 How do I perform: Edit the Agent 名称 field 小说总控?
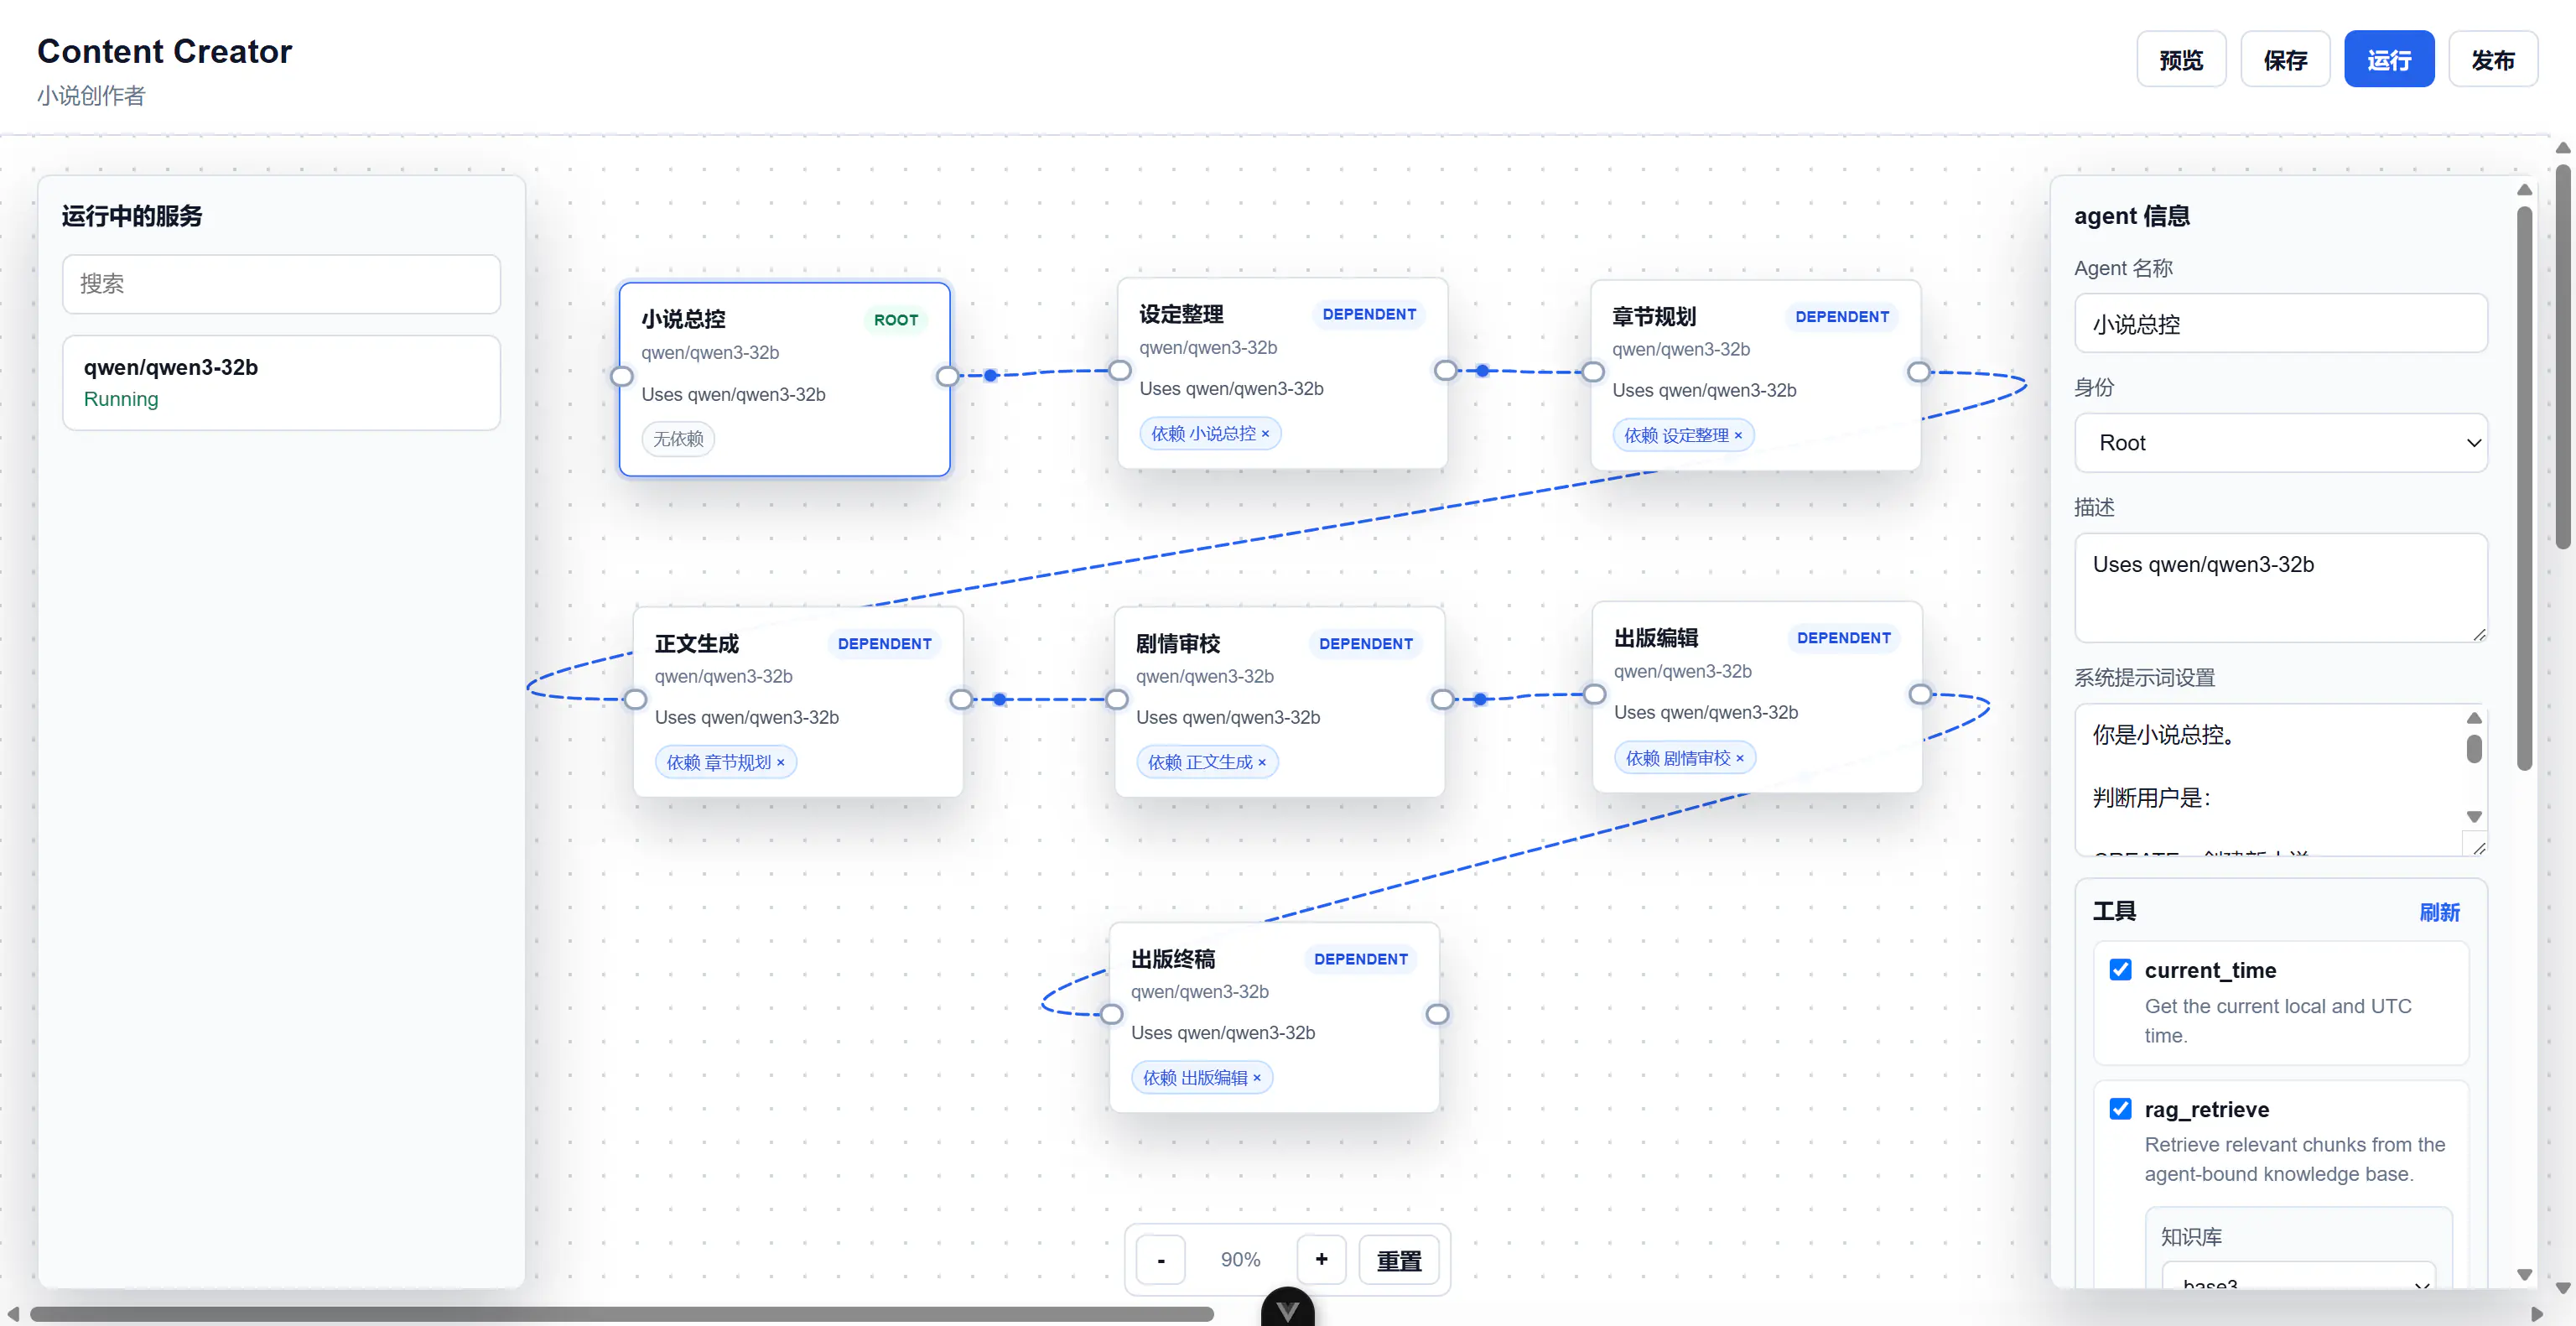click(2280, 324)
